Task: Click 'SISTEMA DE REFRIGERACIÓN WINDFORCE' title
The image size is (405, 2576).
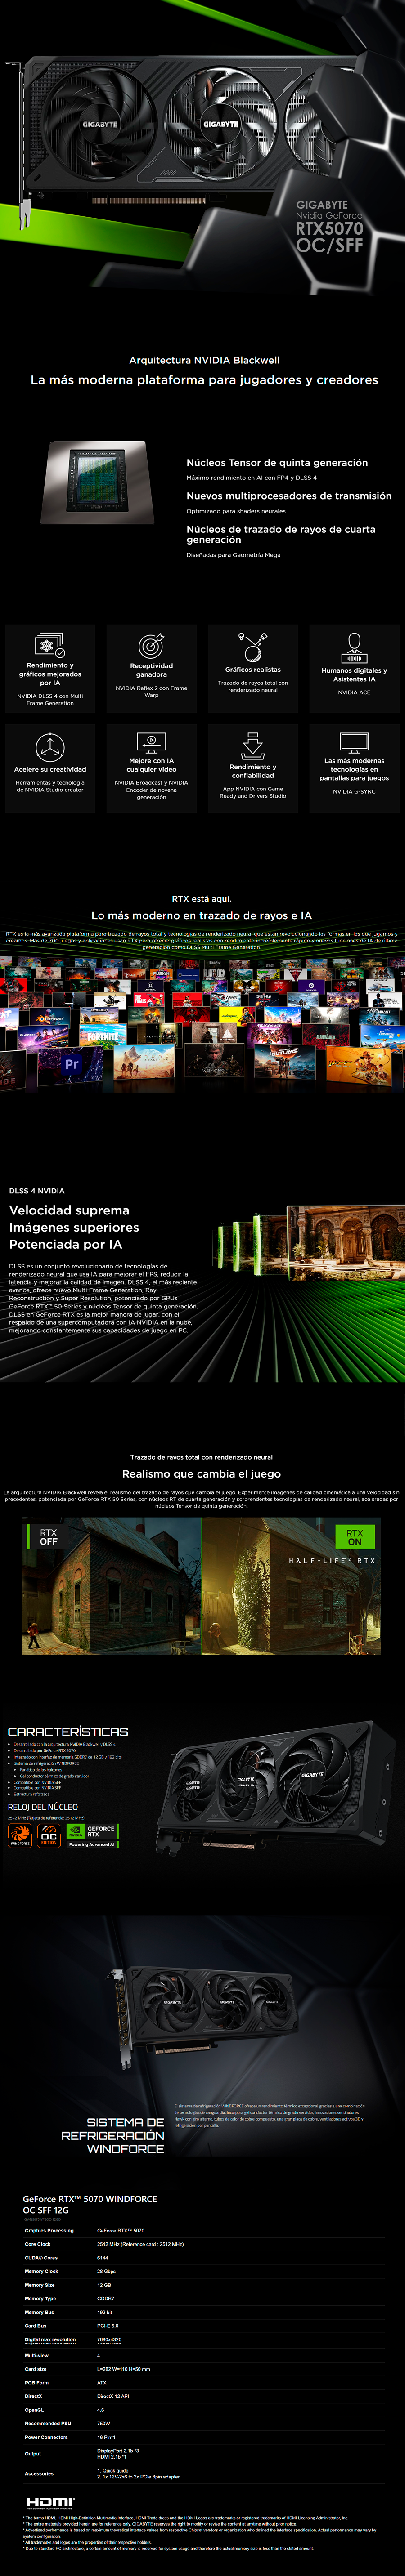Action: coord(112,2135)
